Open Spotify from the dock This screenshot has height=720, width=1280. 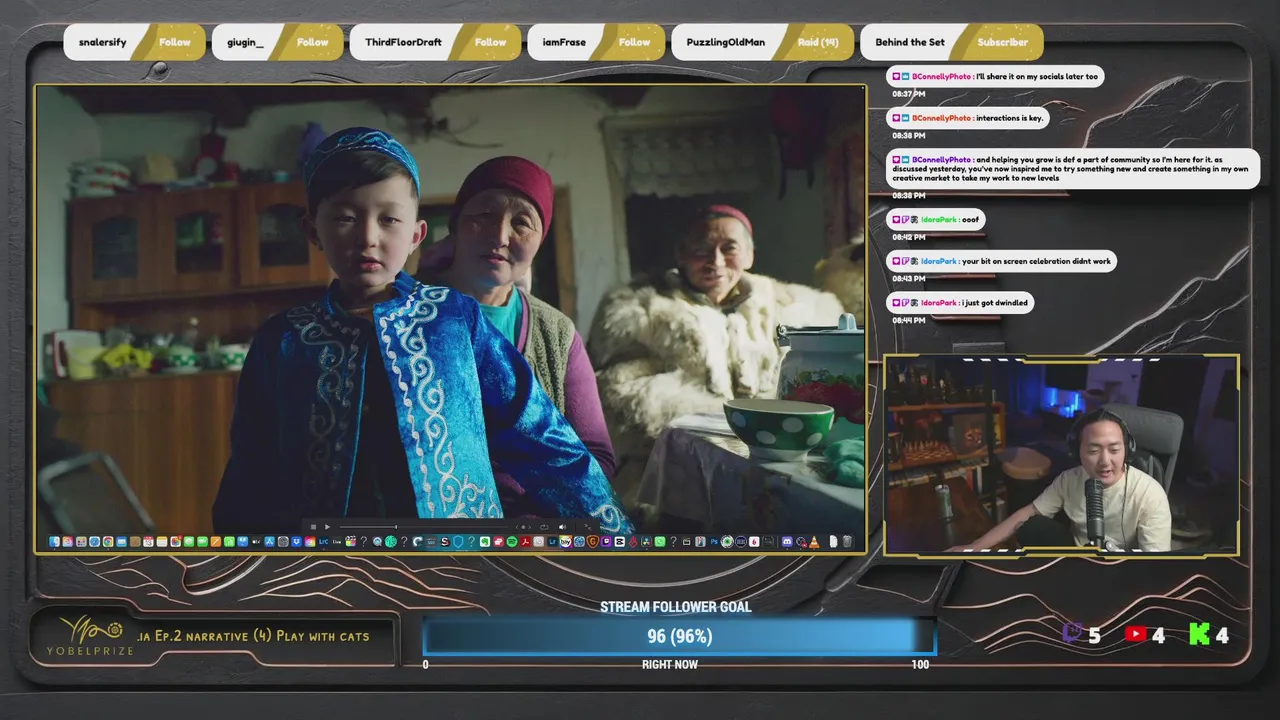point(512,541)
